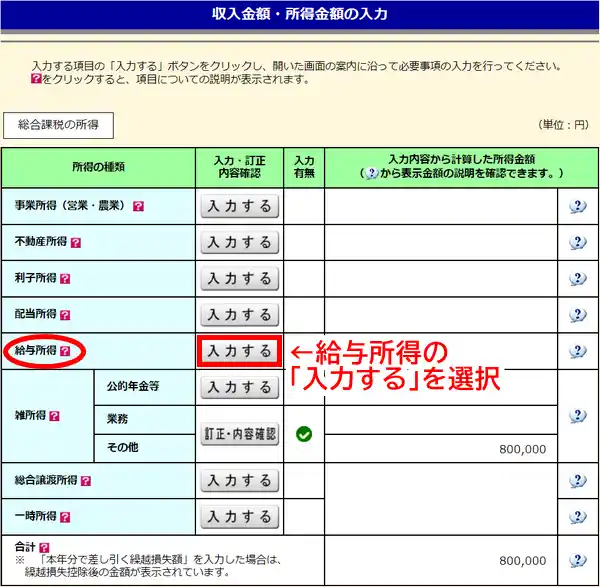Click help icon beside 総合譲渡所得
The height and width of the screenshot is (587, 600).
coord(86,481)
